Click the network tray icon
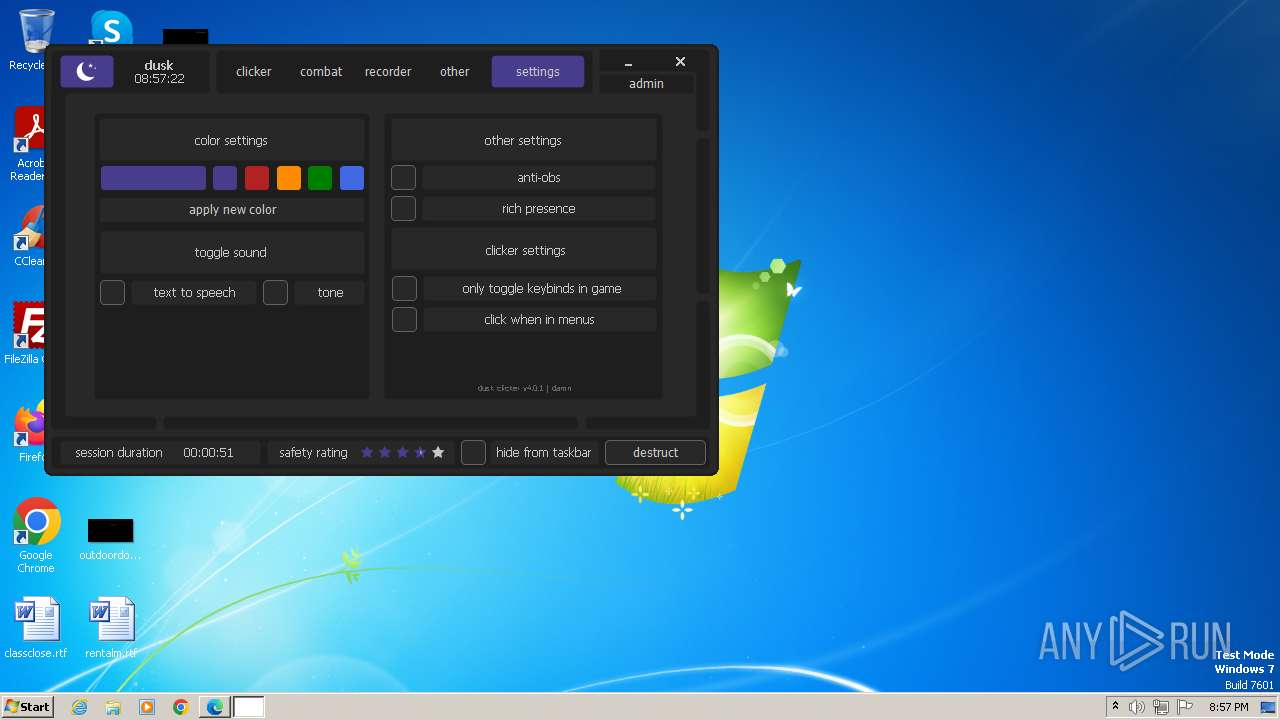Viewport: 1280px width, 720px height. [x=1161, y=707]
